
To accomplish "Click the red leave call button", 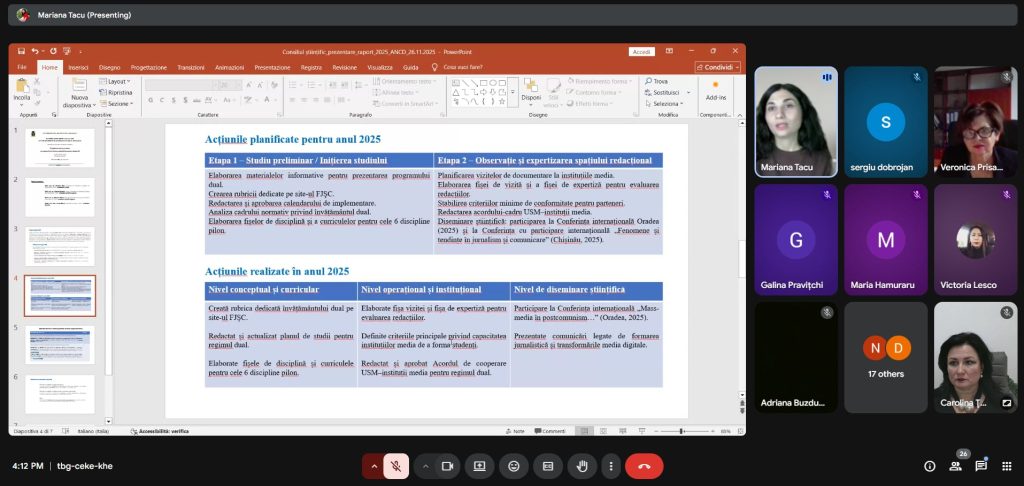I will [644, 466].
